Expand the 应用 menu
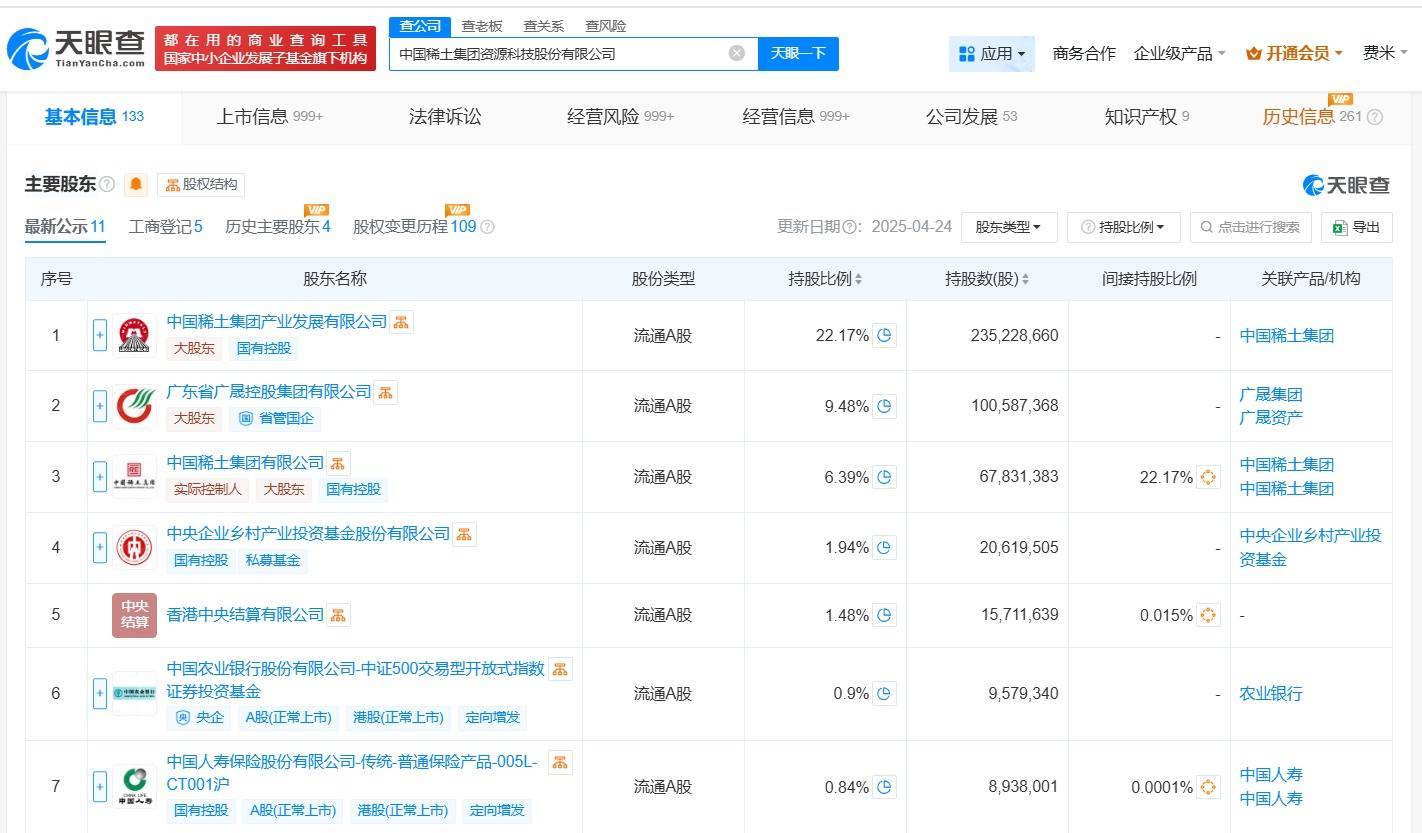Screen dimensions: 1422x833 [x=991, y=53]
